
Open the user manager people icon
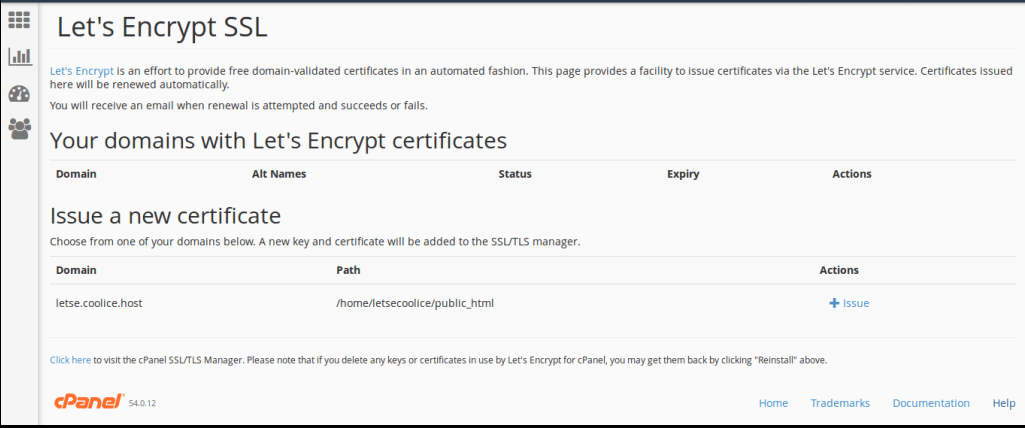[x=20, y=128]
